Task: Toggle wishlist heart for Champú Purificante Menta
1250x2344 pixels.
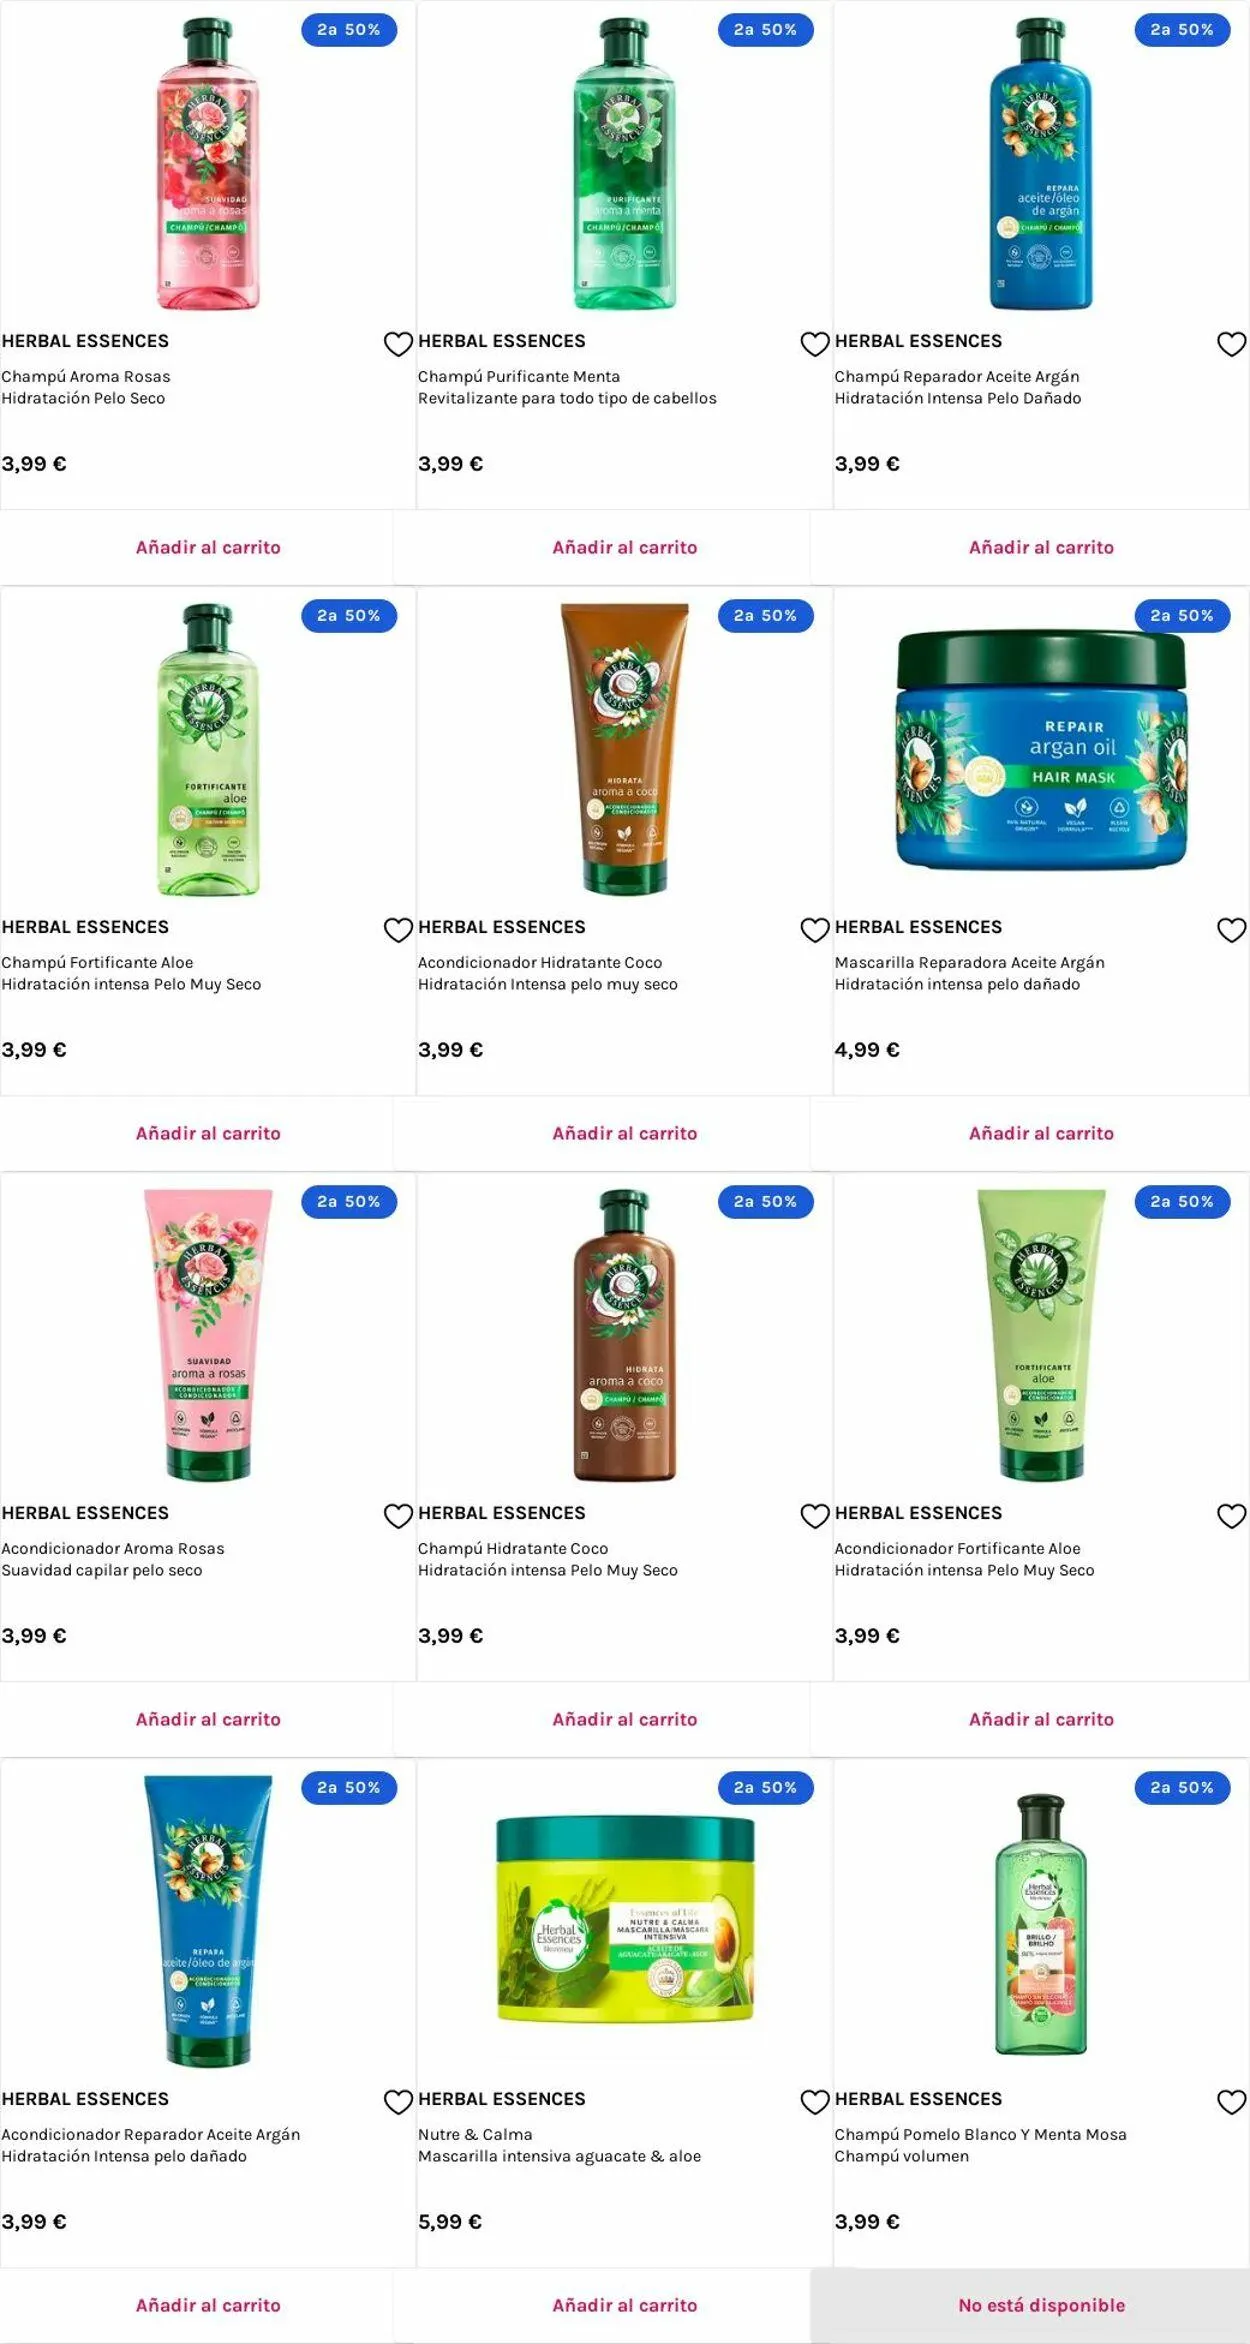Action: click(815, 344)
